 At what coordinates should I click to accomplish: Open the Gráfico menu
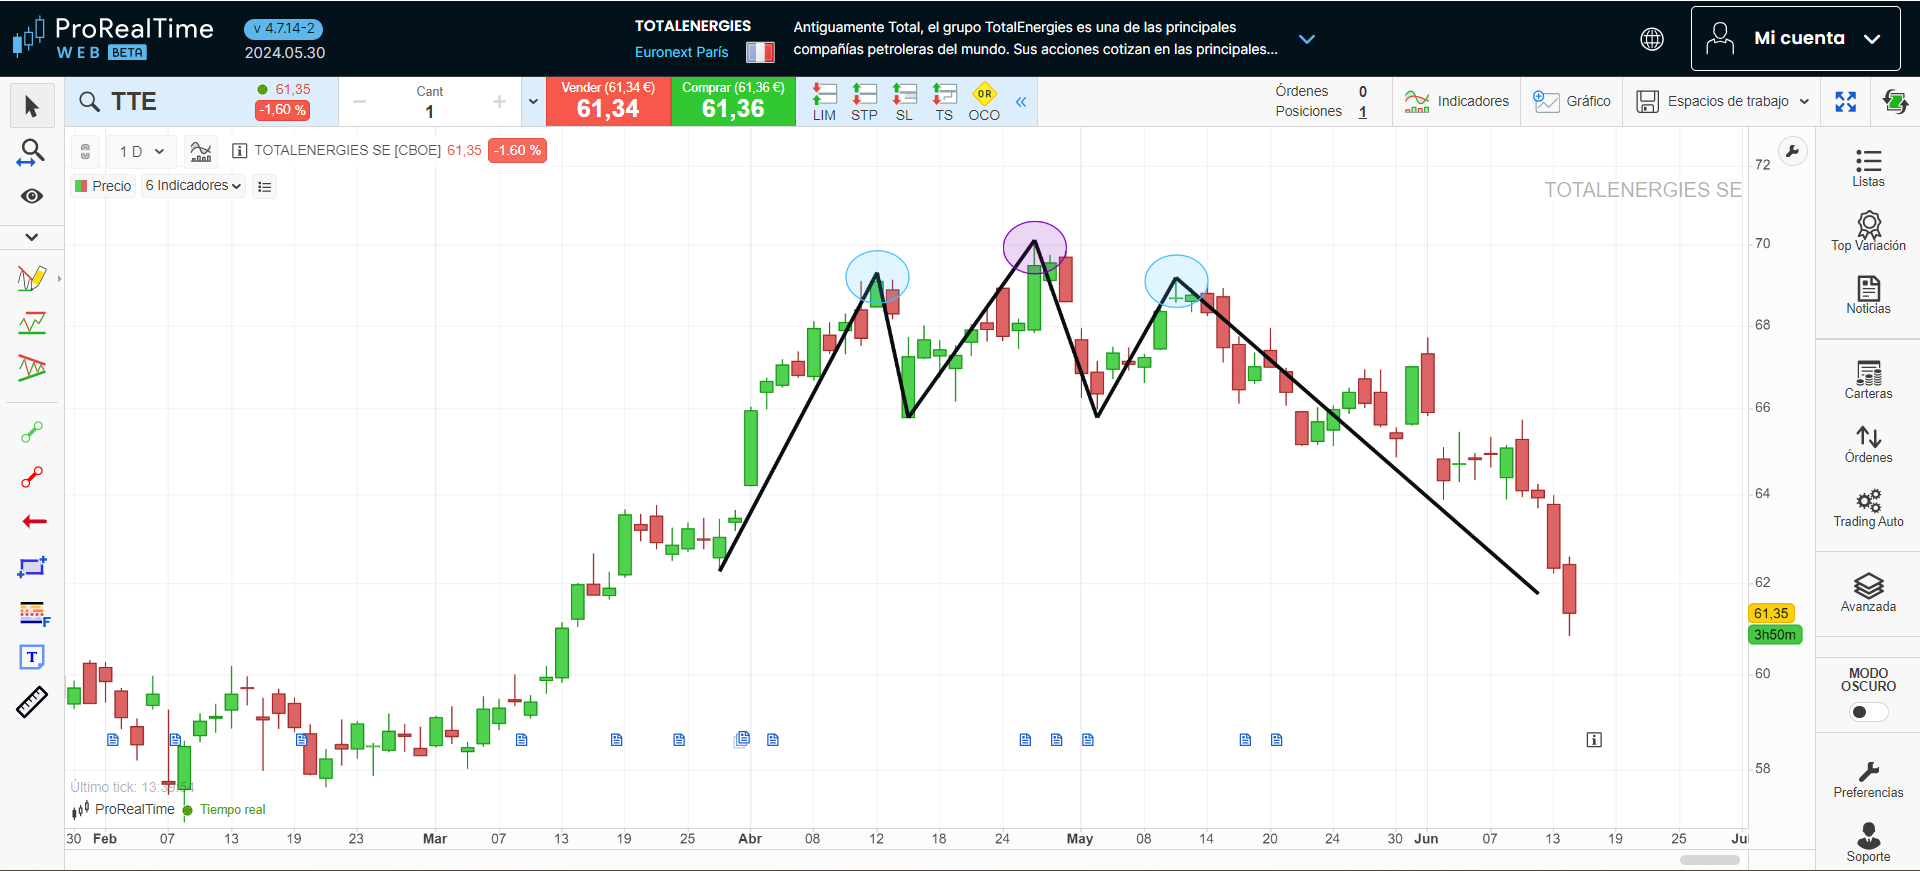[x=1572, y=101]
